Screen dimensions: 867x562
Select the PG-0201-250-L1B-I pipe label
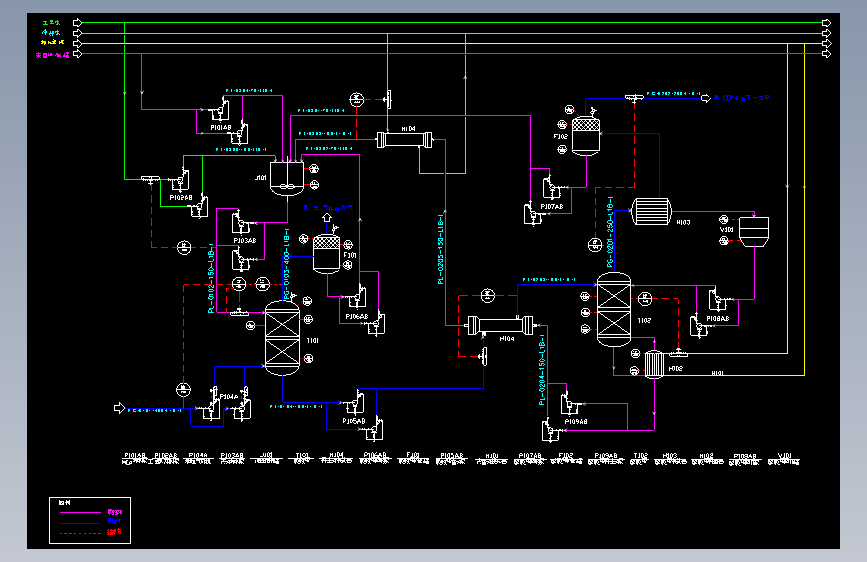tap(610, 232)
